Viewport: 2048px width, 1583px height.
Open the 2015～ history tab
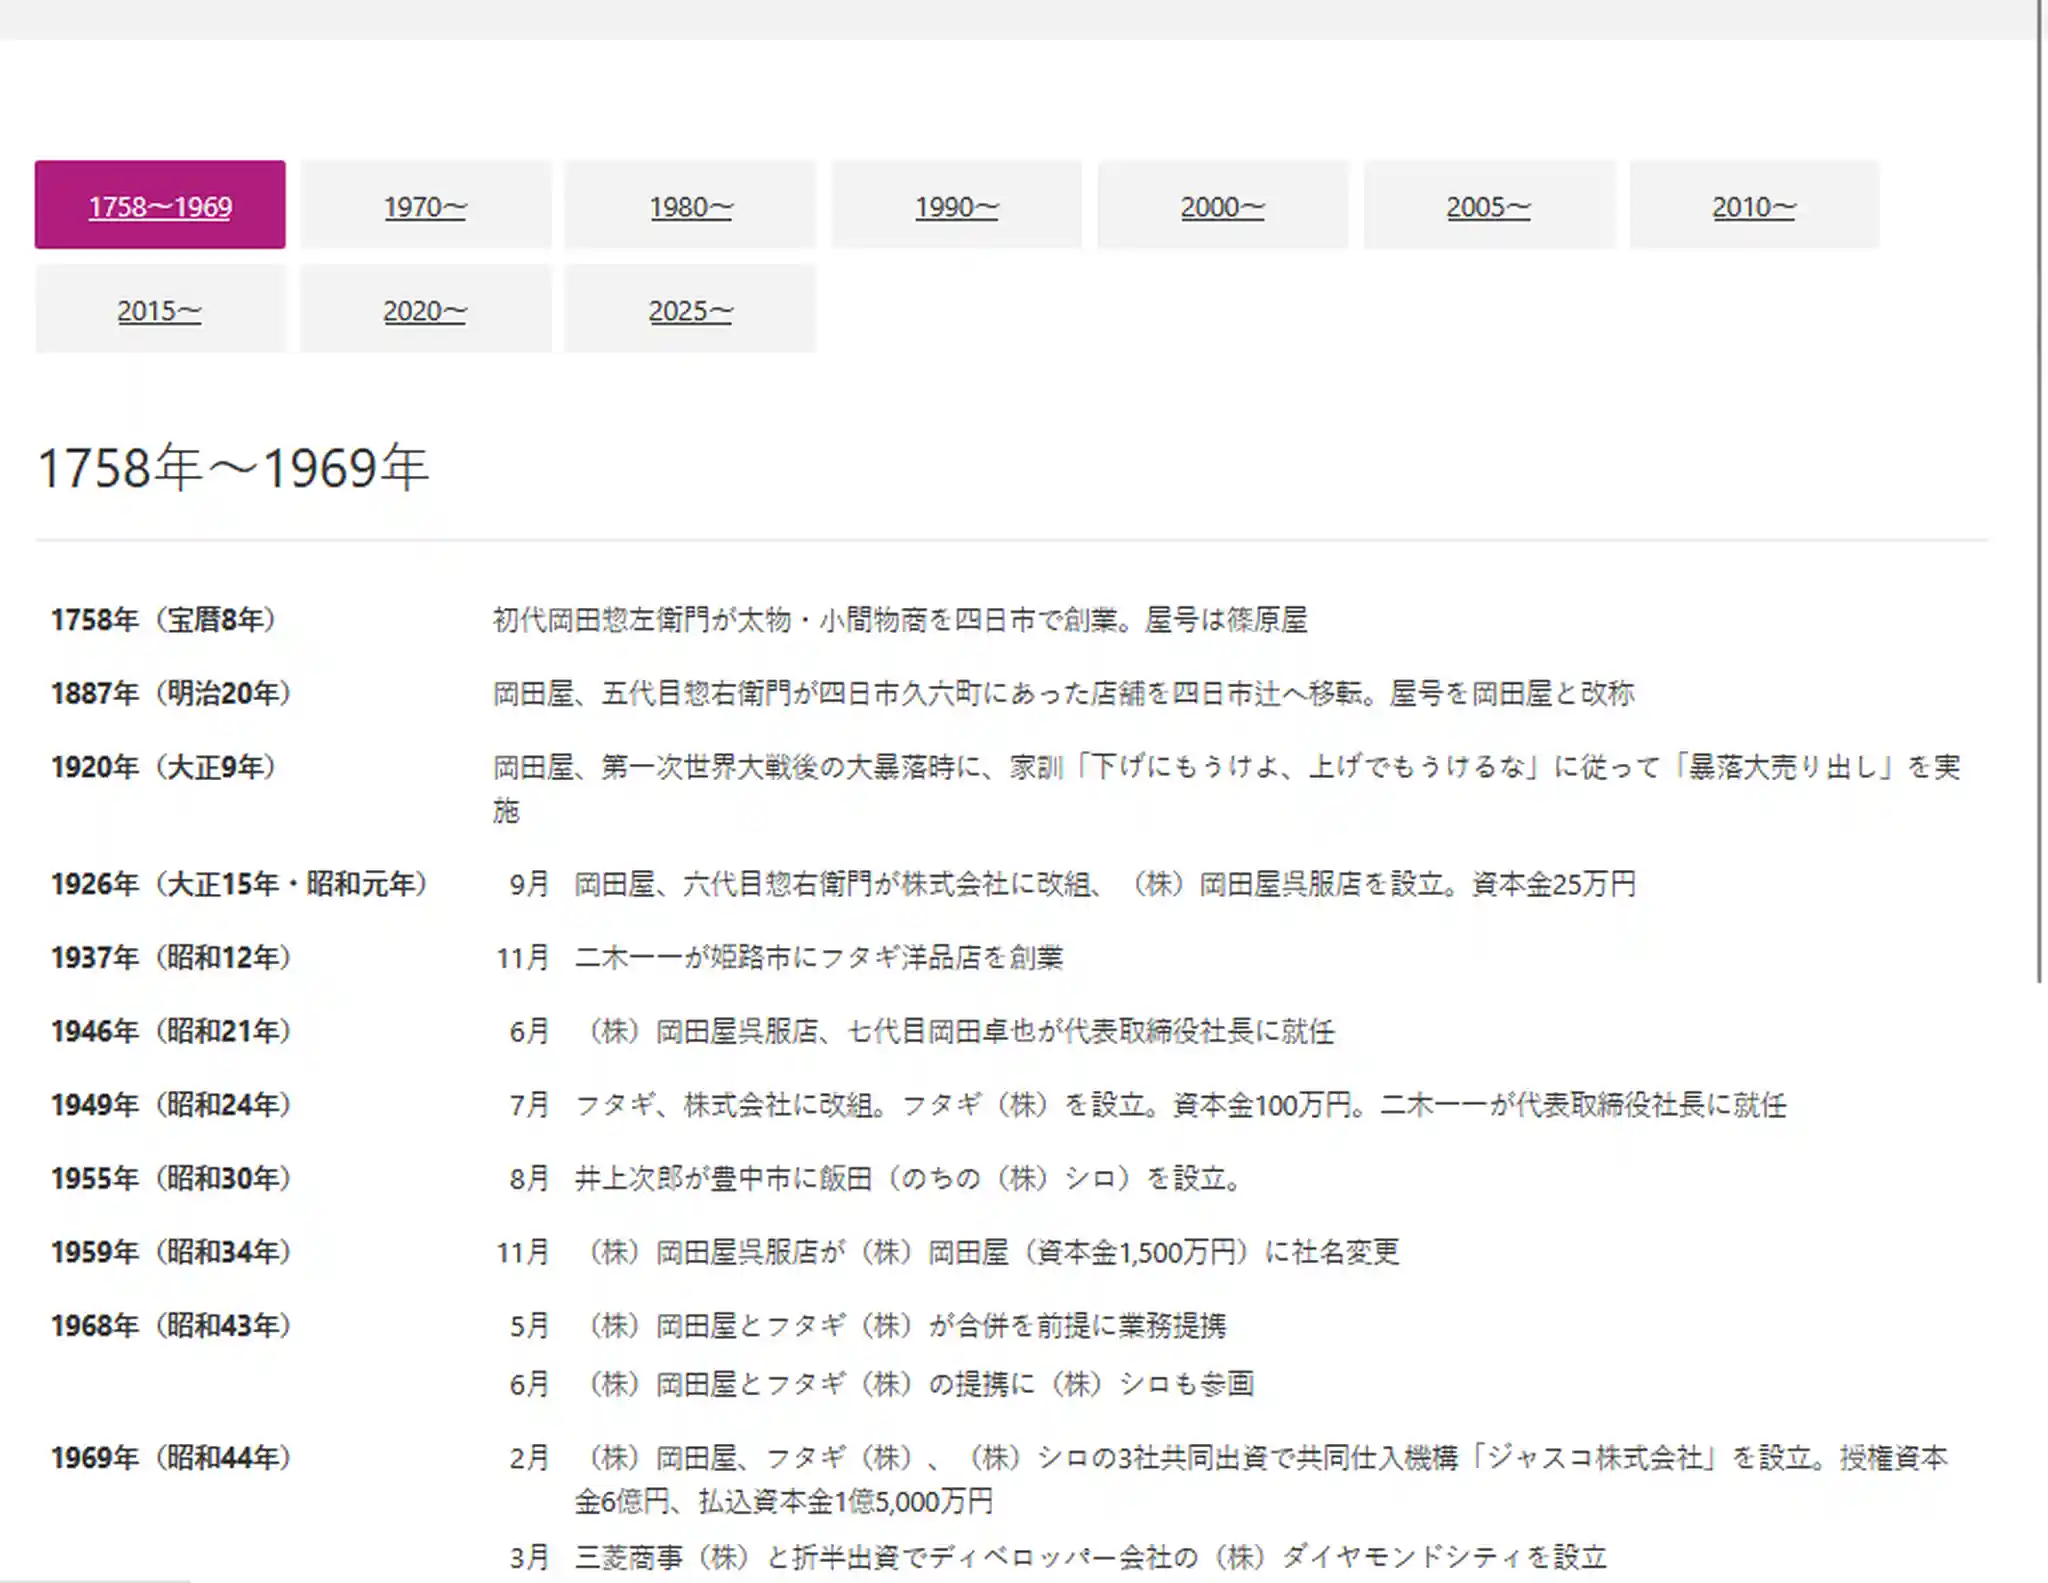(x=160, y=309)
